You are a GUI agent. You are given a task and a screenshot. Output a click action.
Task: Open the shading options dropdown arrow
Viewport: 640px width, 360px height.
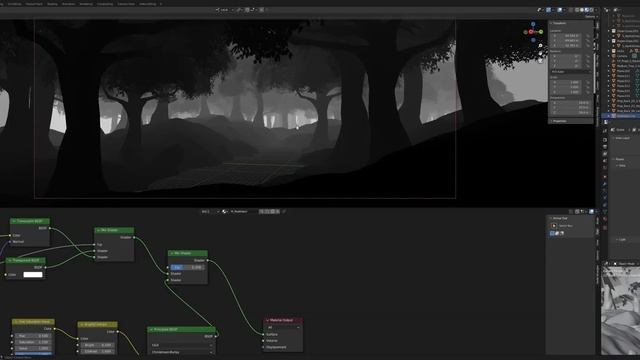click(x=596, y=10)
